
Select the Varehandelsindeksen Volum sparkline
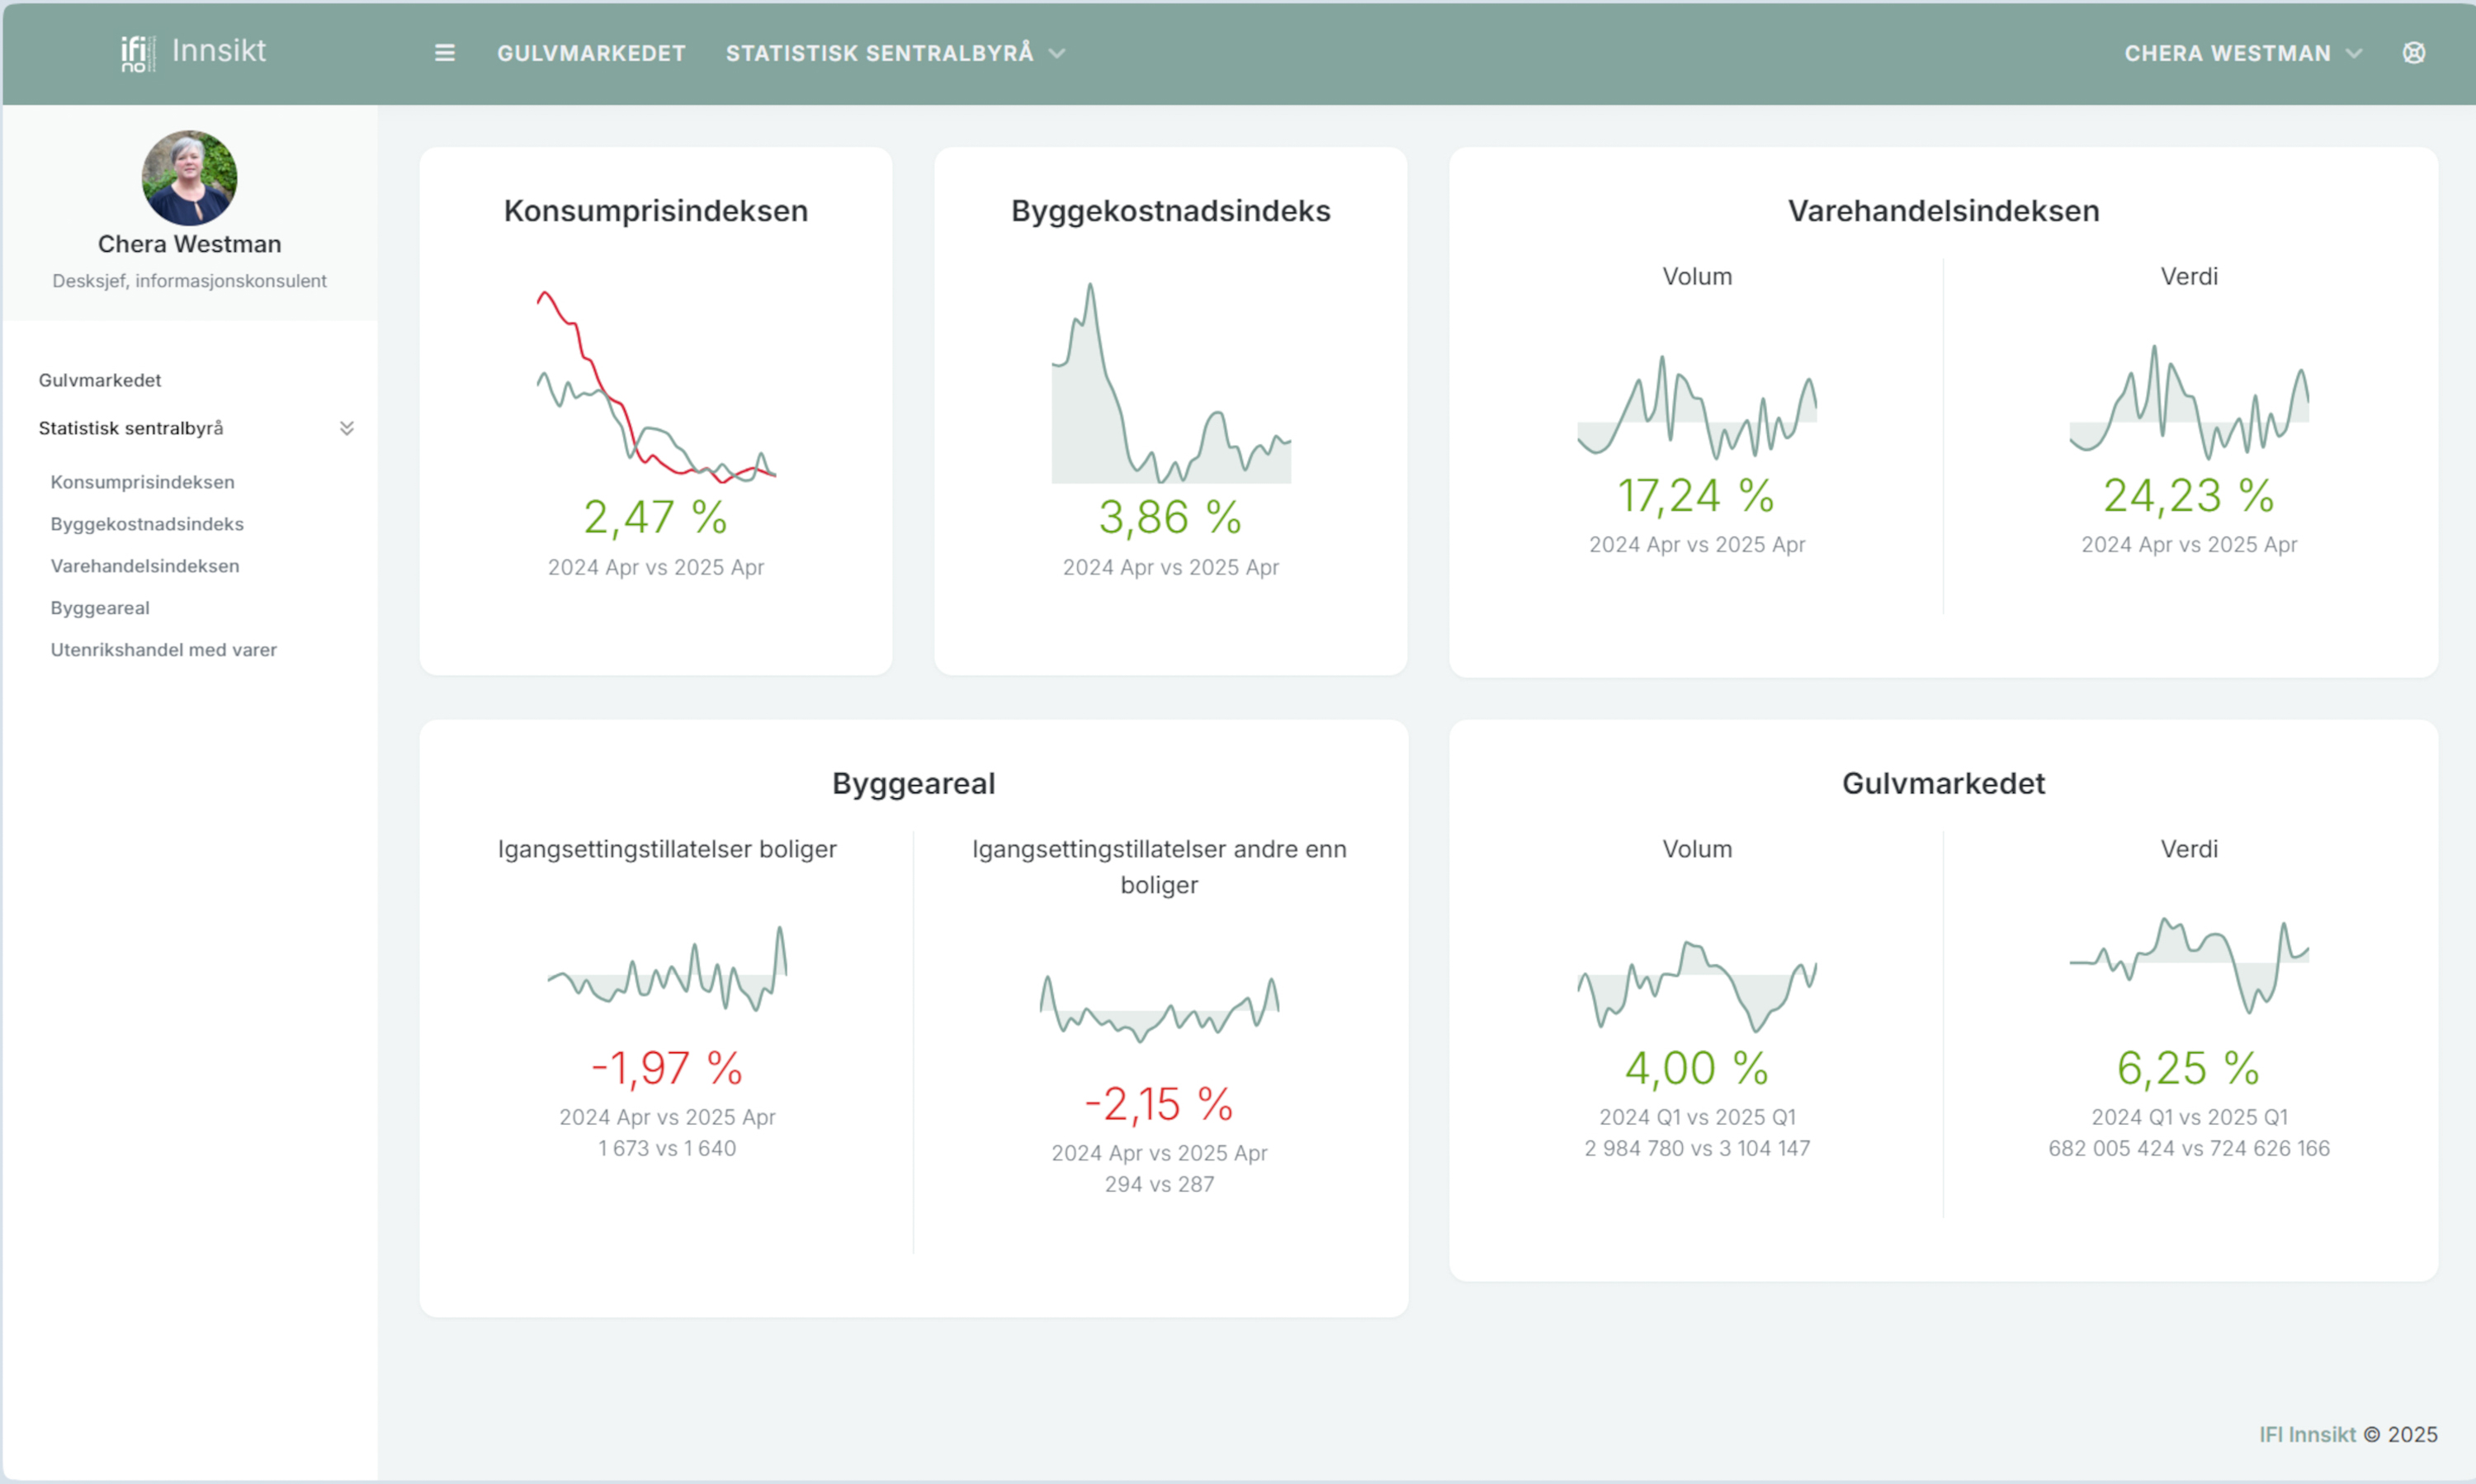click(1697, 407)
